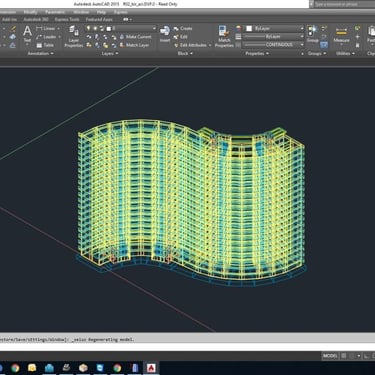375x375 pixels.
Task: Select the Leader annotation tool
Action: (x=47, y=37)
